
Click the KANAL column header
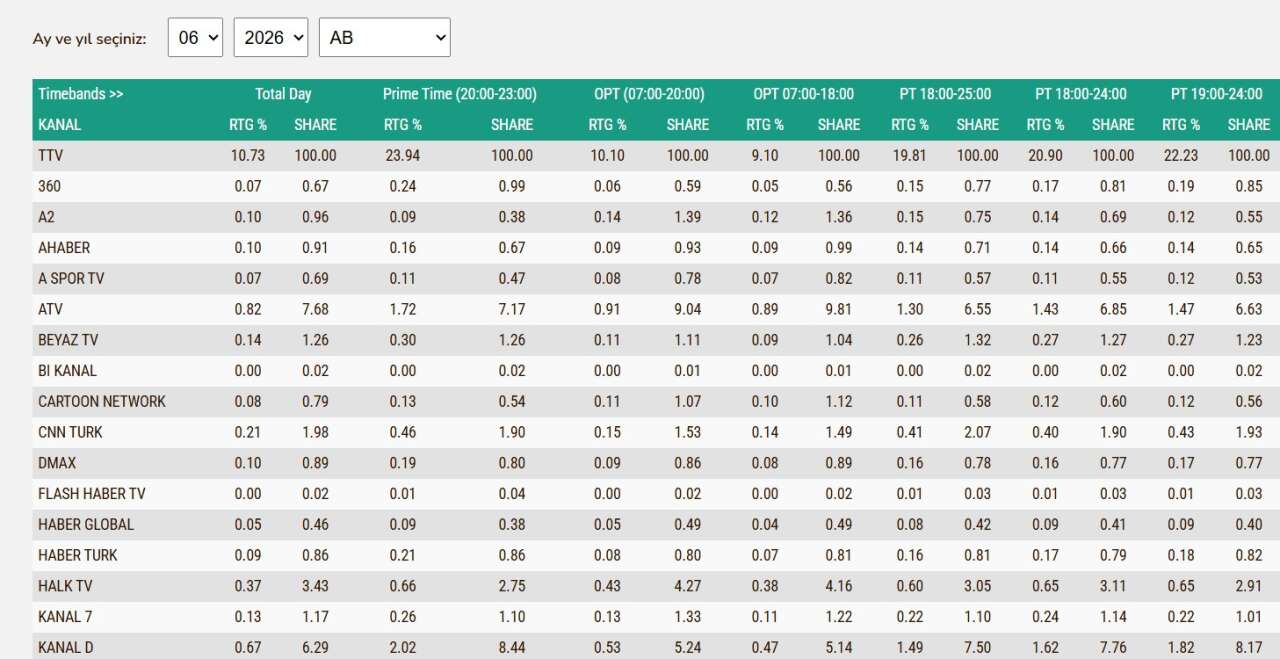(60, 125)
